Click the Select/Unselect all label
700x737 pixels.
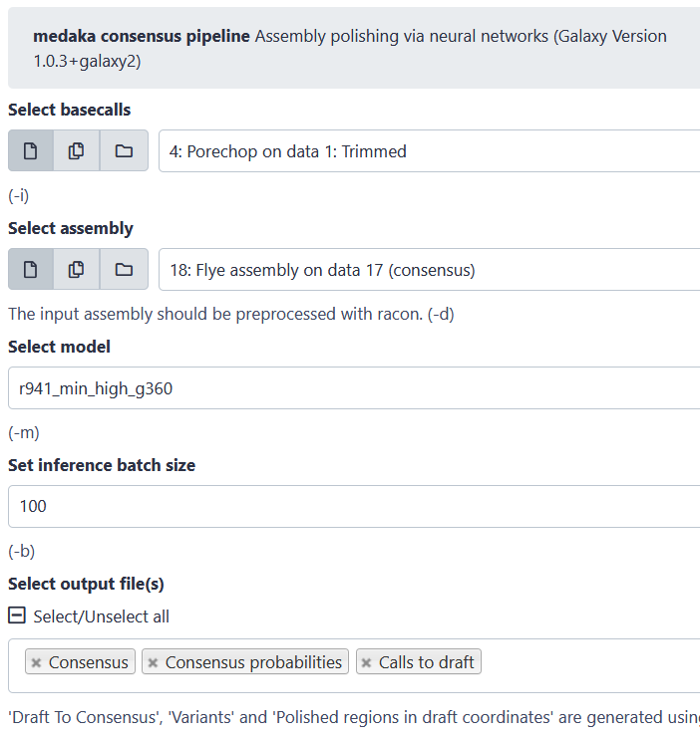coord(101,616)
